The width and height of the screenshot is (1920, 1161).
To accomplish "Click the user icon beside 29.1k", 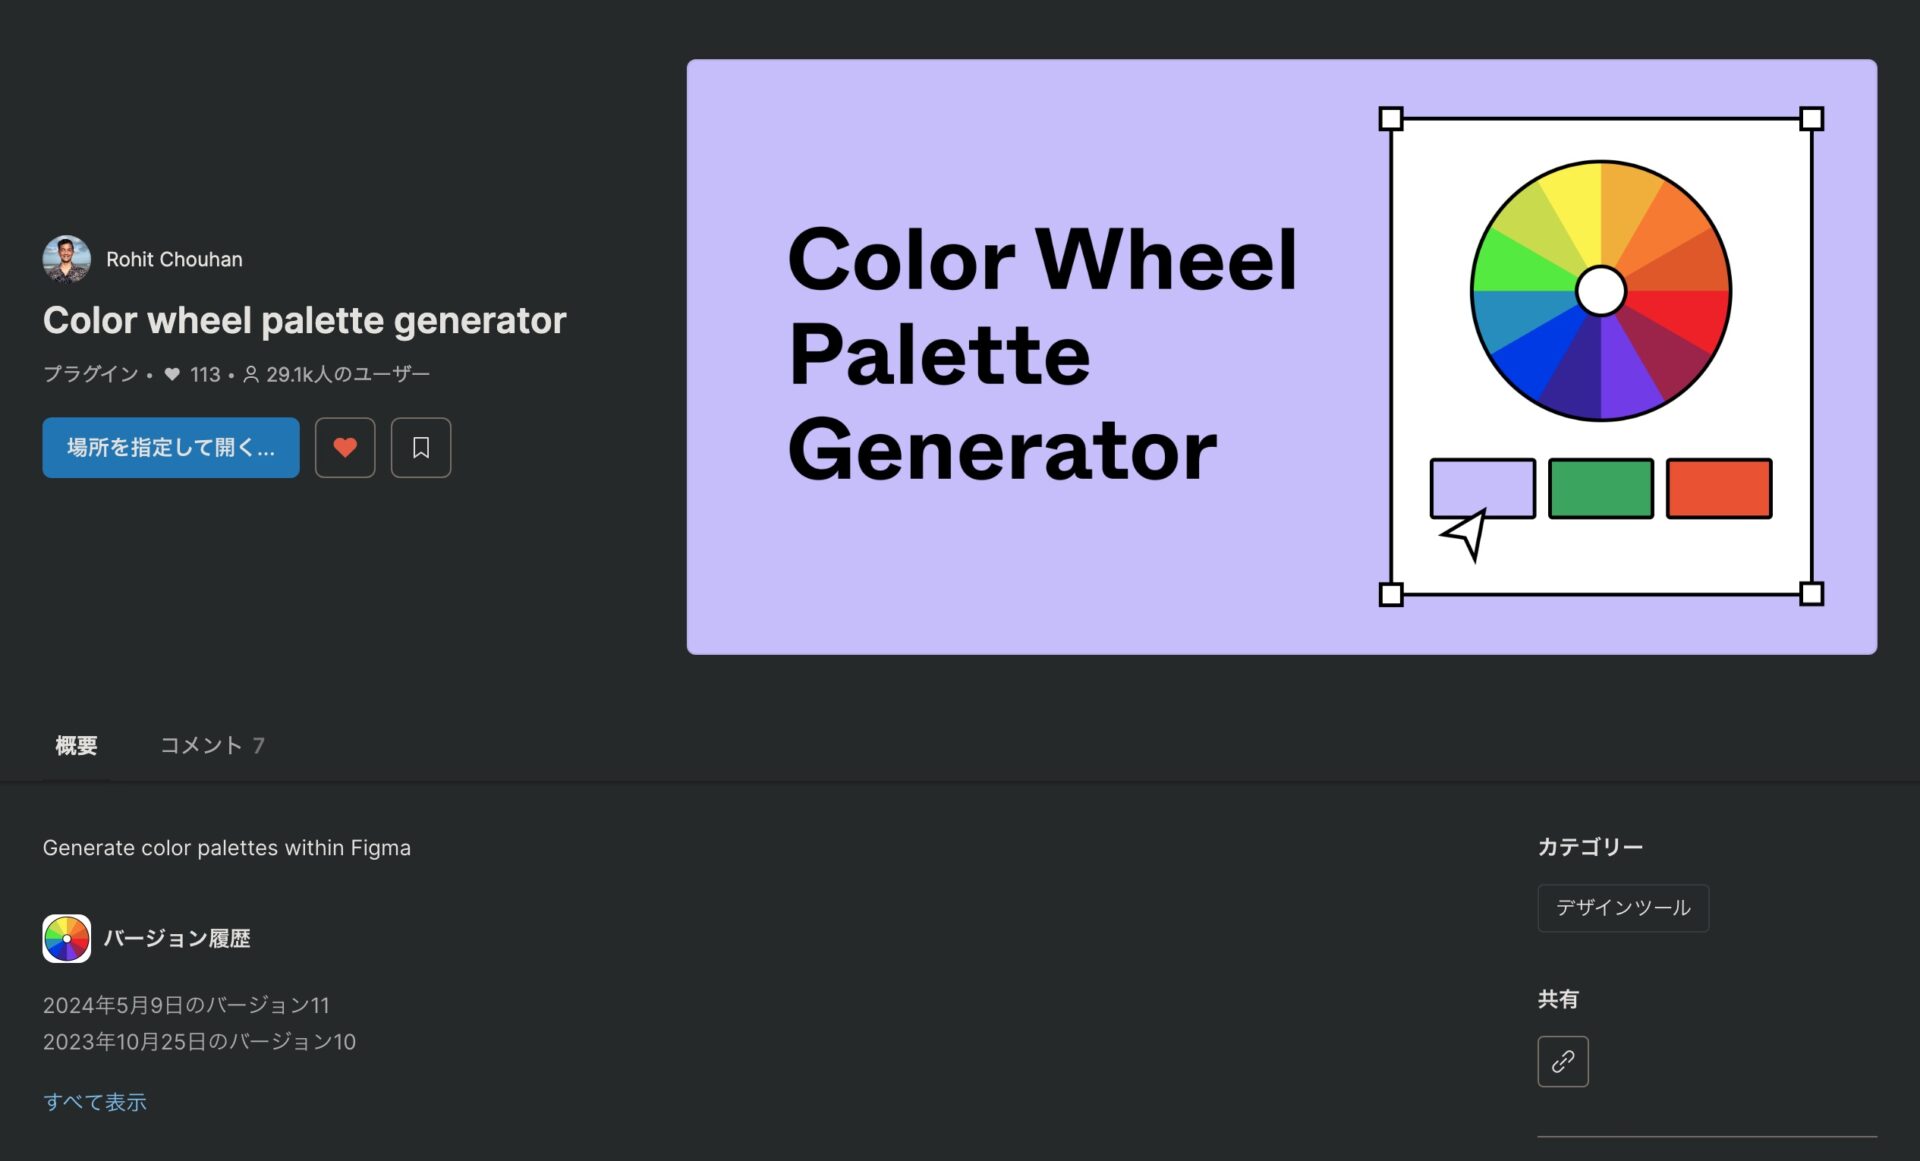I will click(251, 374).
